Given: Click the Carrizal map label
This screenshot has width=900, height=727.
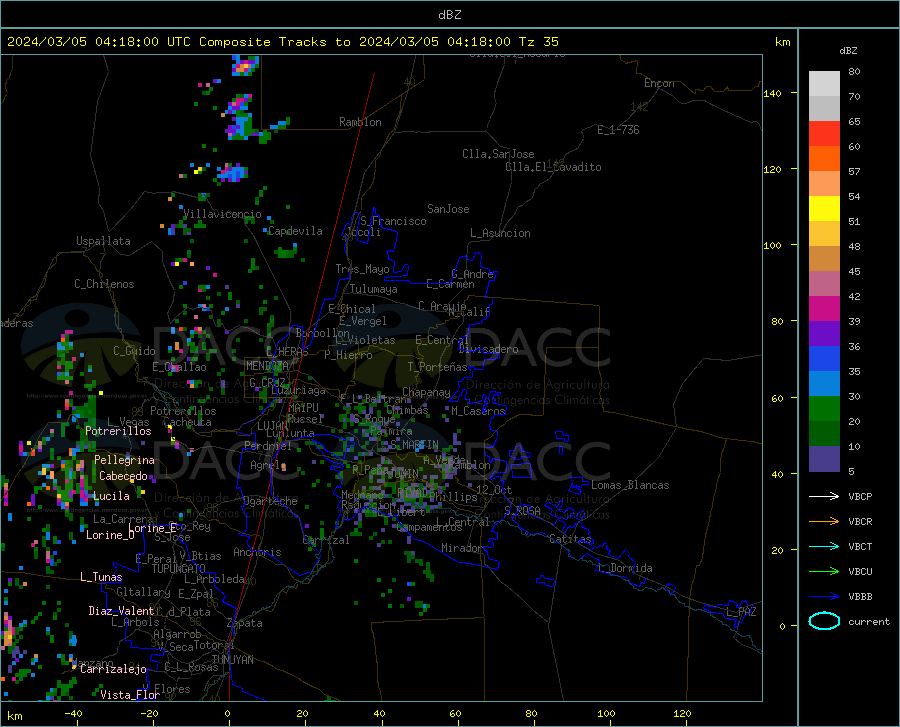Looking at the screenshot, I should tap(326, 541).
